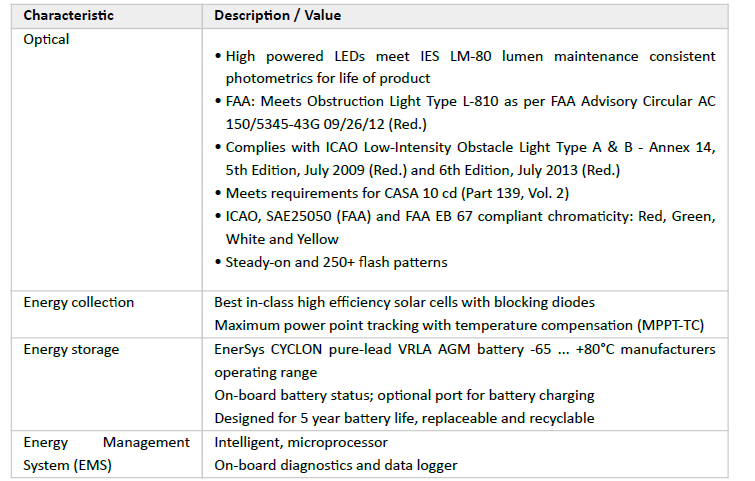Click the FAA Obstruction Light Type L-810 bullet
755x481 pixels.
[x=465, y=113]
